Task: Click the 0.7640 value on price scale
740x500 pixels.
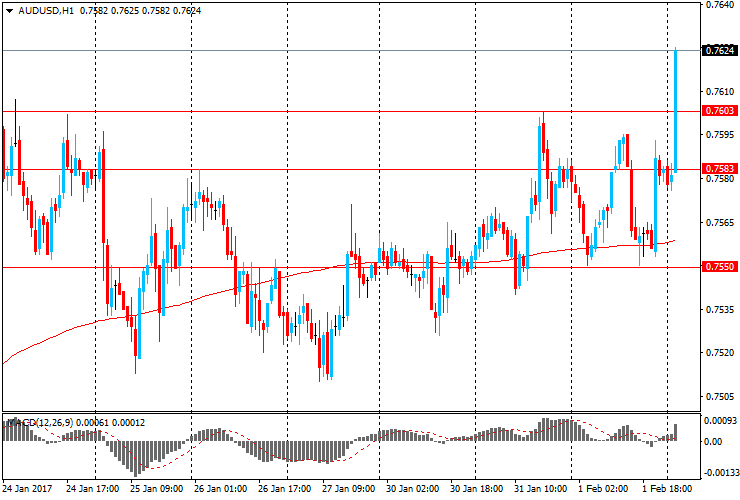Action: coord(720,5)
